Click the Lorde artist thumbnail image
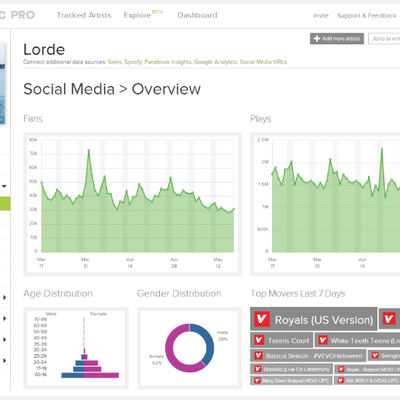This screenshot has height=400, width=400. [3, 83]
